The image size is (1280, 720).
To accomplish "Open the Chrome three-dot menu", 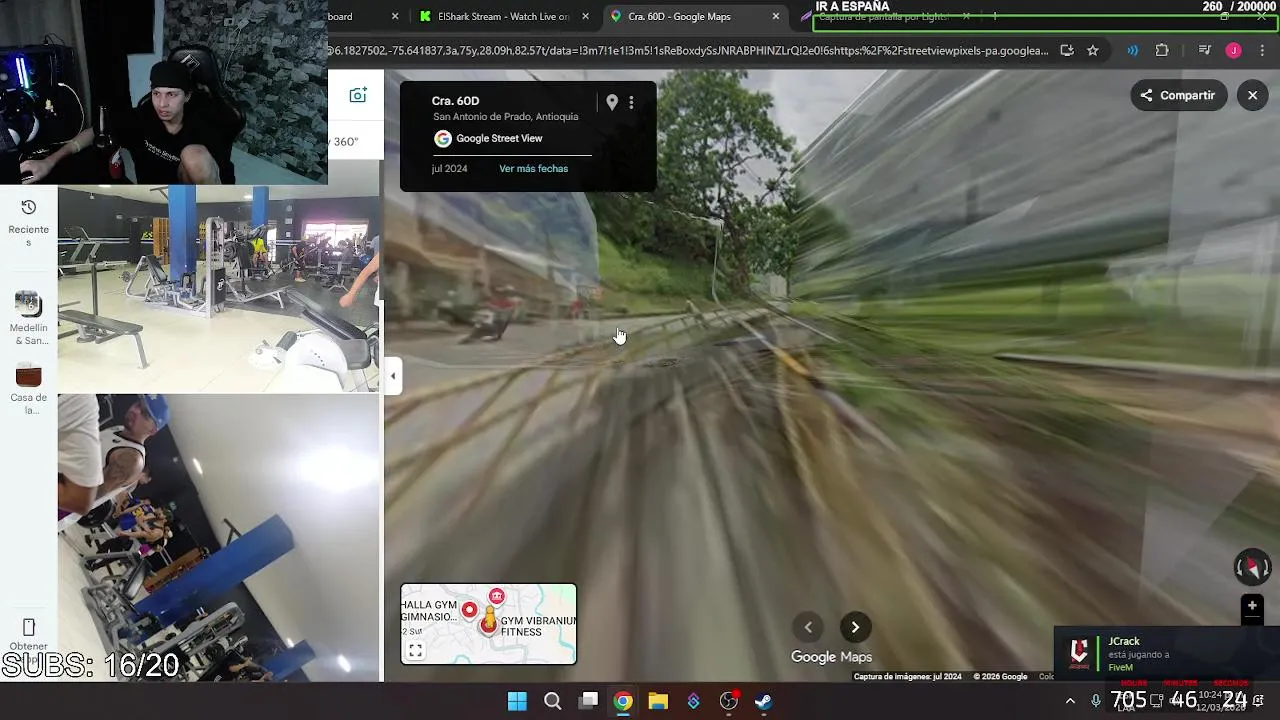I will tap(1262, 51).
